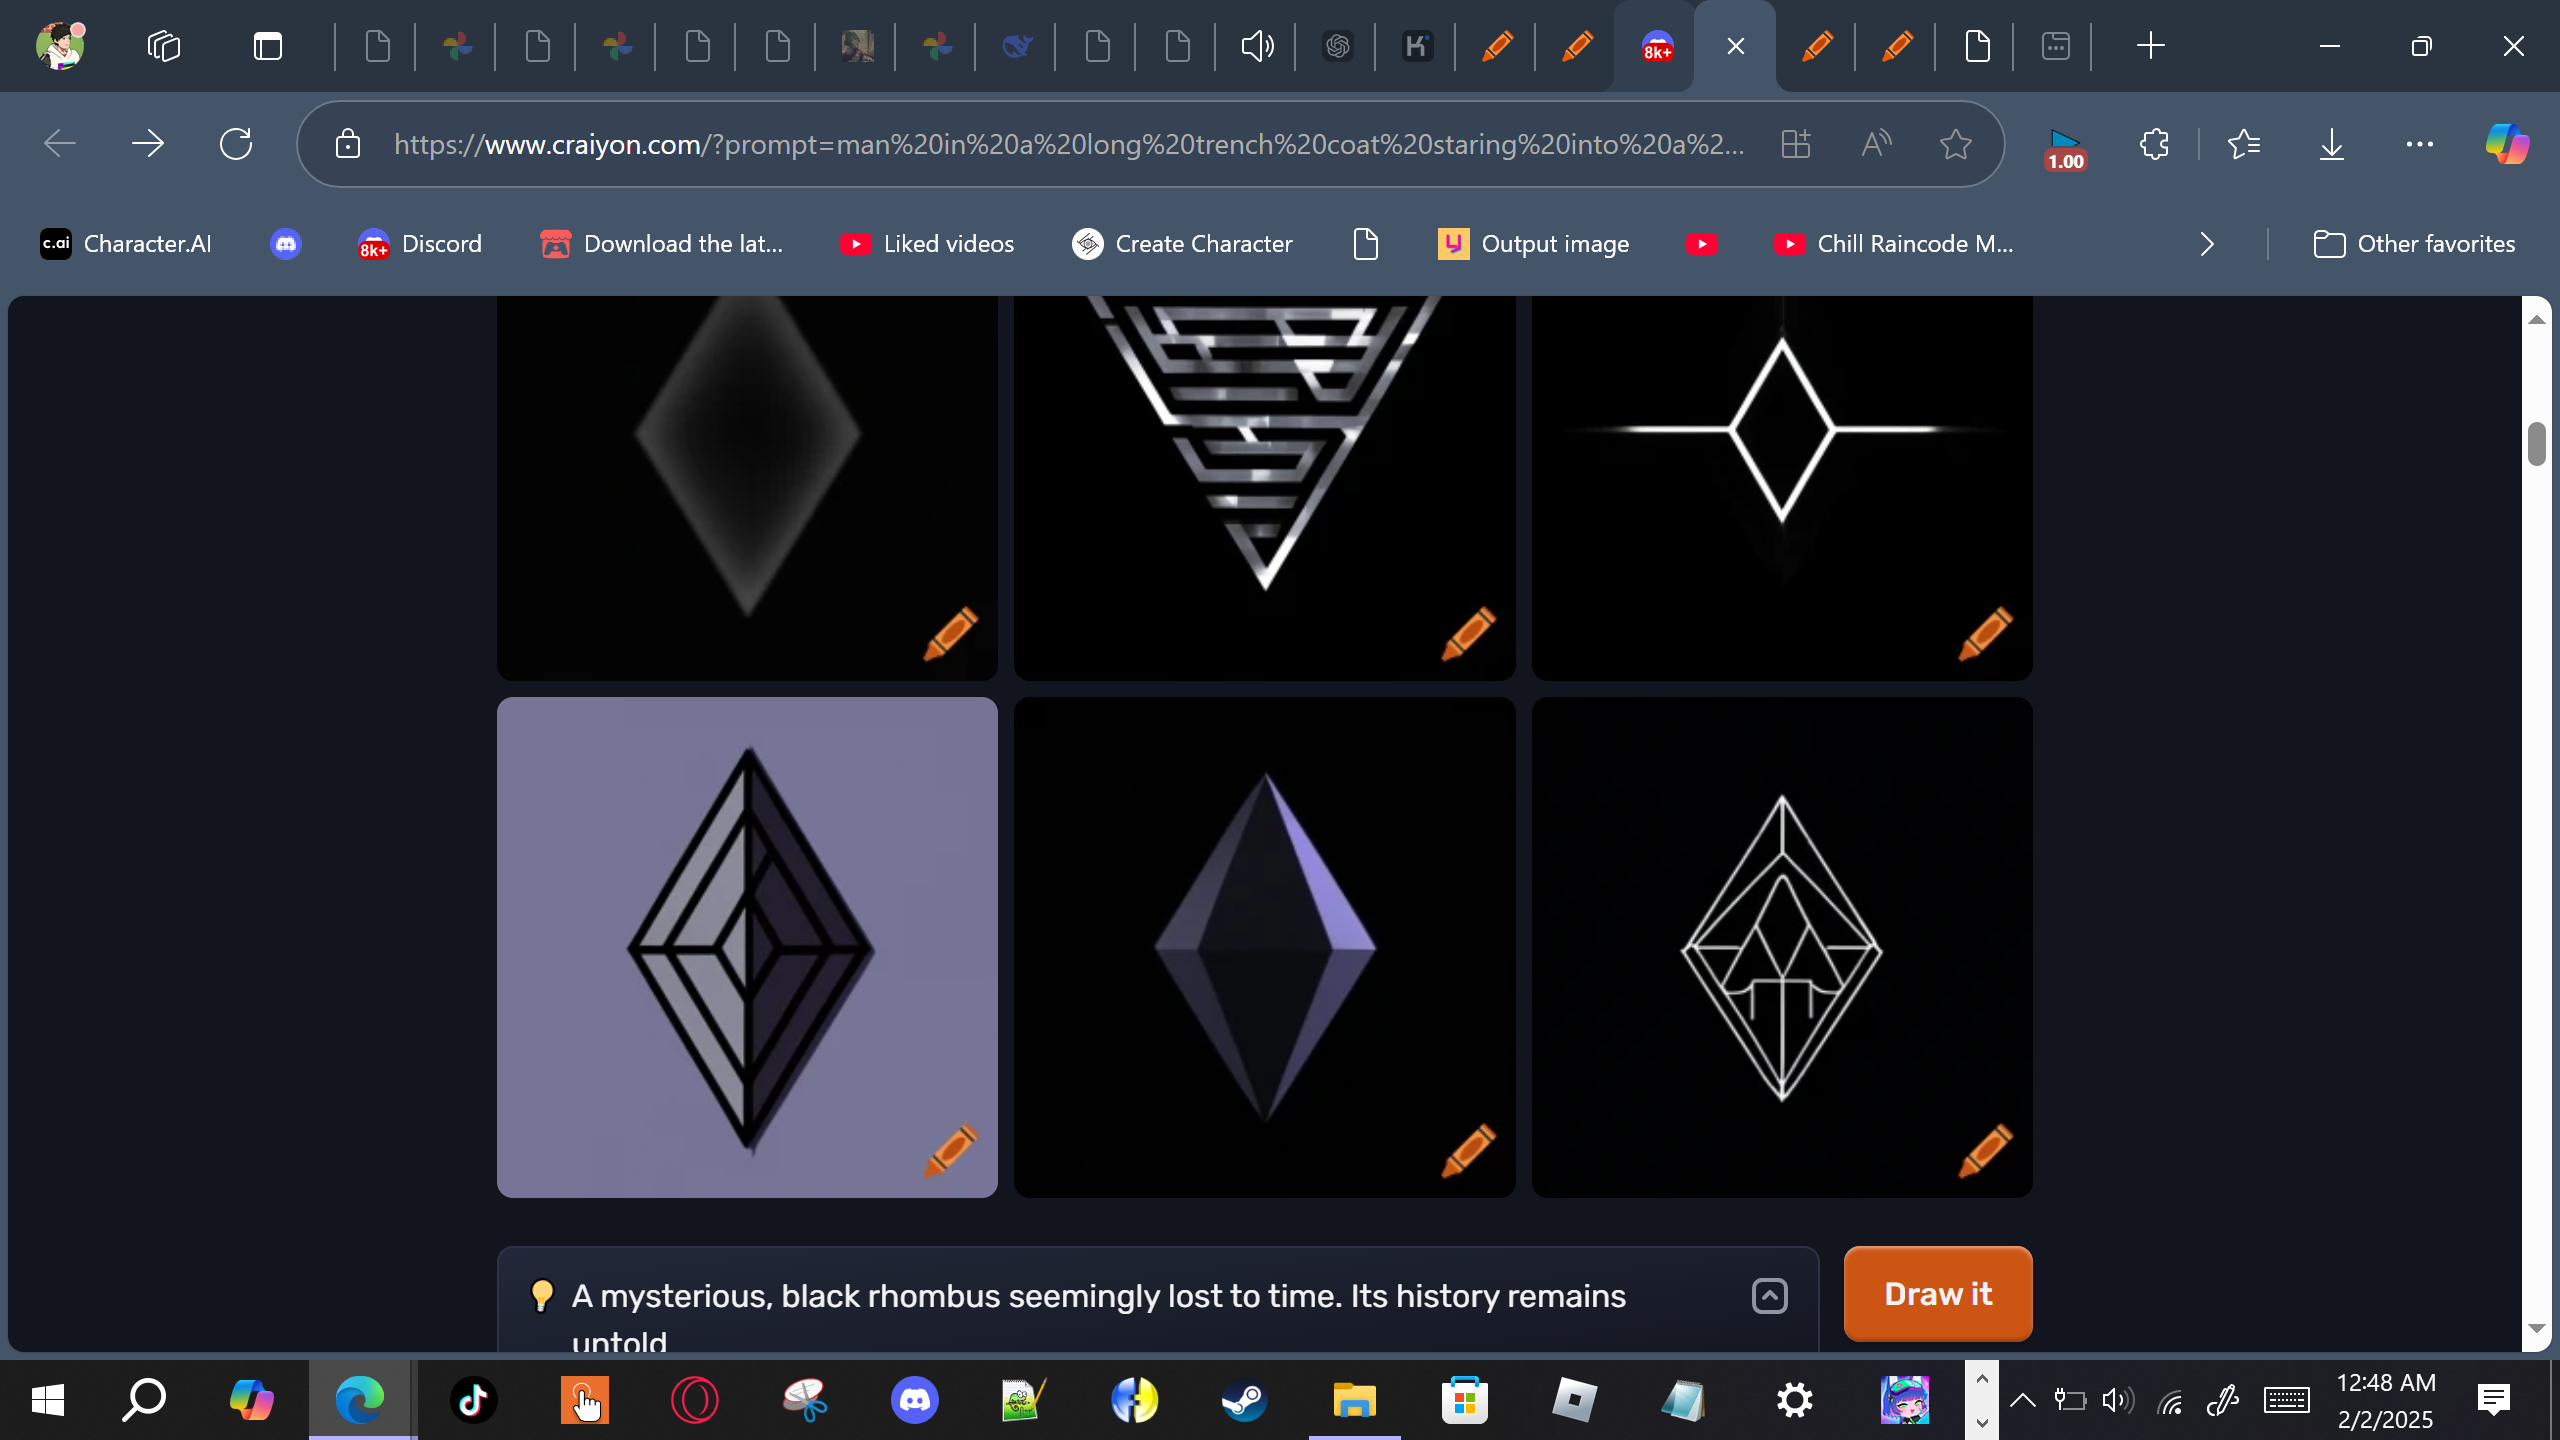Open the Favorites list icon
This screenshot has height=1440, width=2560.
tap(2244, 145)
